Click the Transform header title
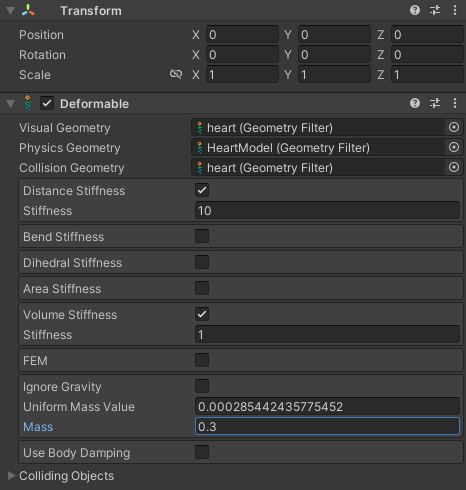This screenshot has width=466, height=490. pyautogui.click(x=91, y=11)
